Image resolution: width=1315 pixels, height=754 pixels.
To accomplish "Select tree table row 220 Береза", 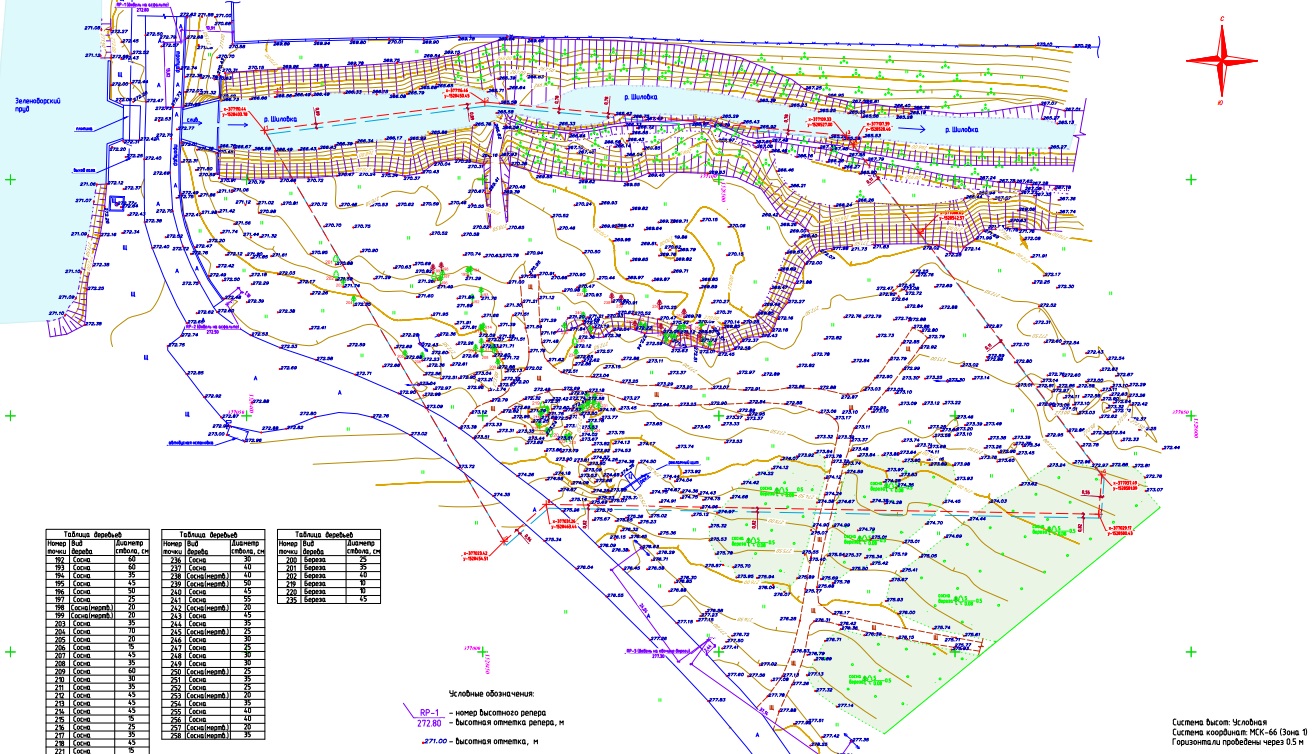I will [x=329, y=591].
